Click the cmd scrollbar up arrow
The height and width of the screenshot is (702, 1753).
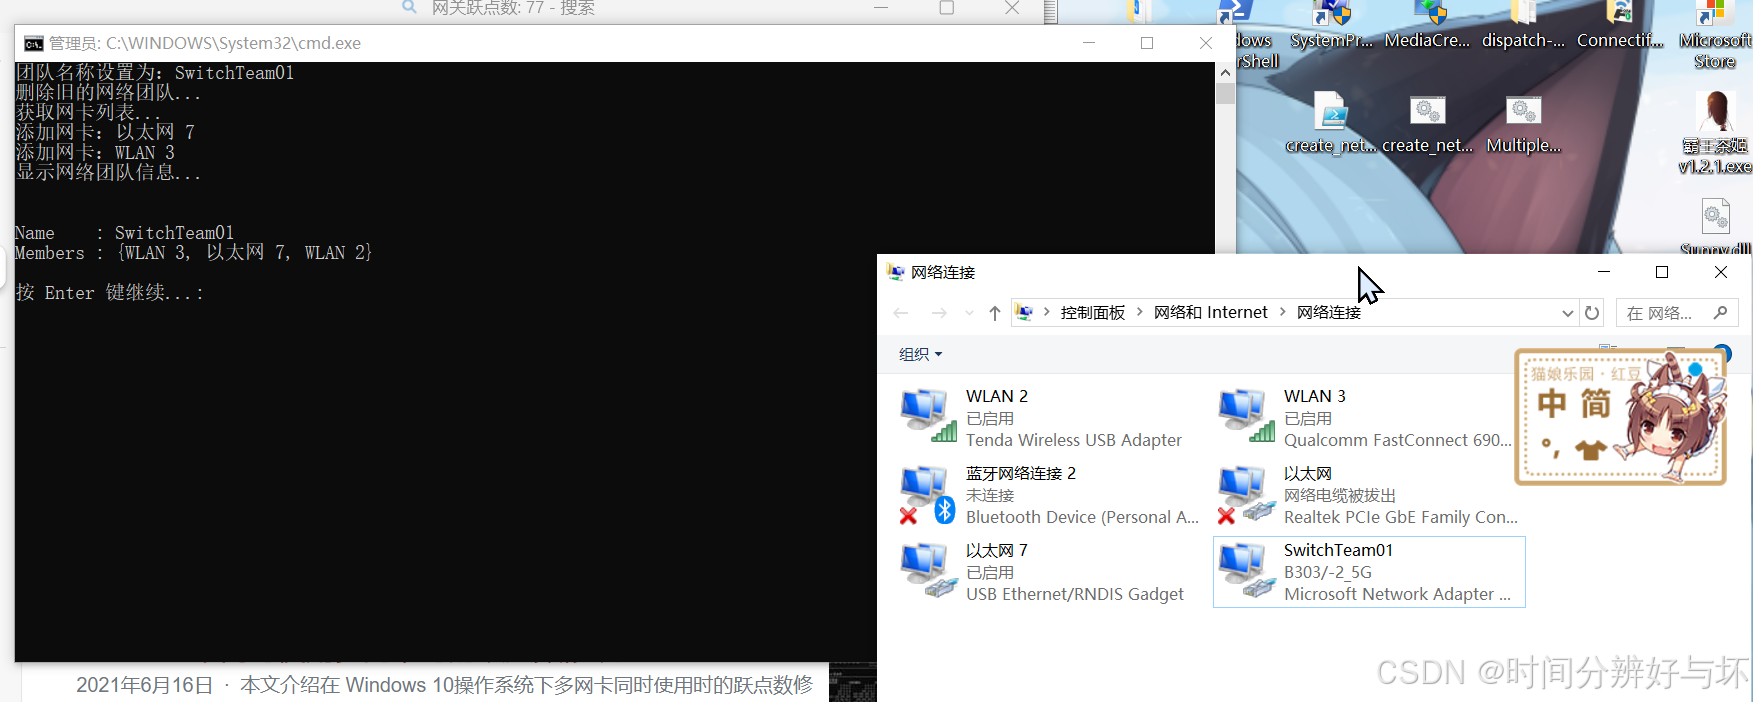pyautogui.click(x=1225, y=73)
